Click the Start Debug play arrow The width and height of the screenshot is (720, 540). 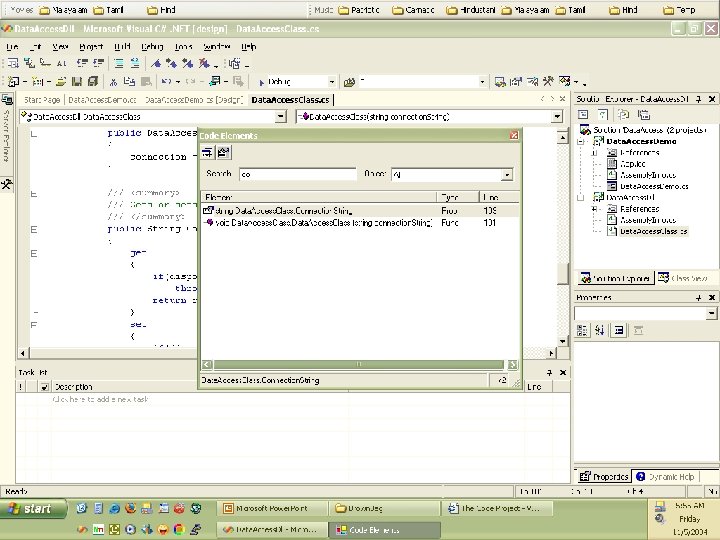261,82
